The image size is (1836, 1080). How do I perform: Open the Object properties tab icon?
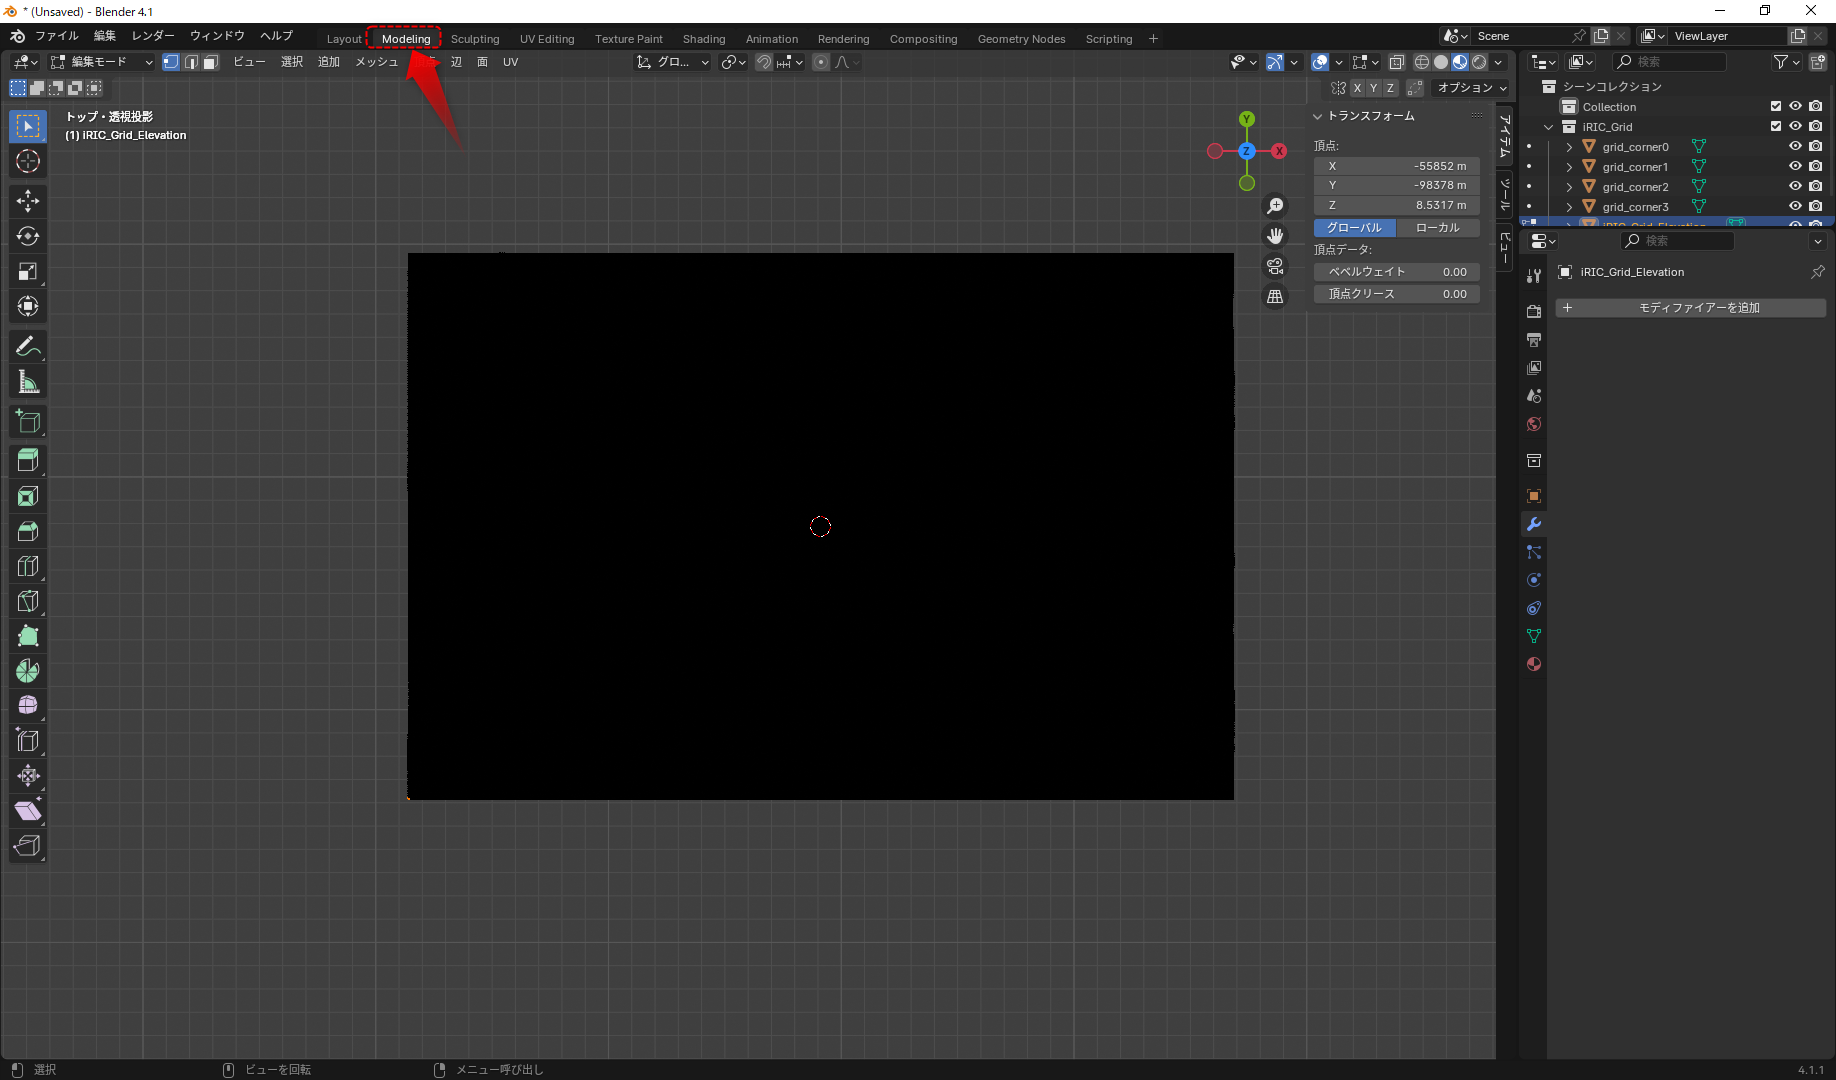(1533, 496)
